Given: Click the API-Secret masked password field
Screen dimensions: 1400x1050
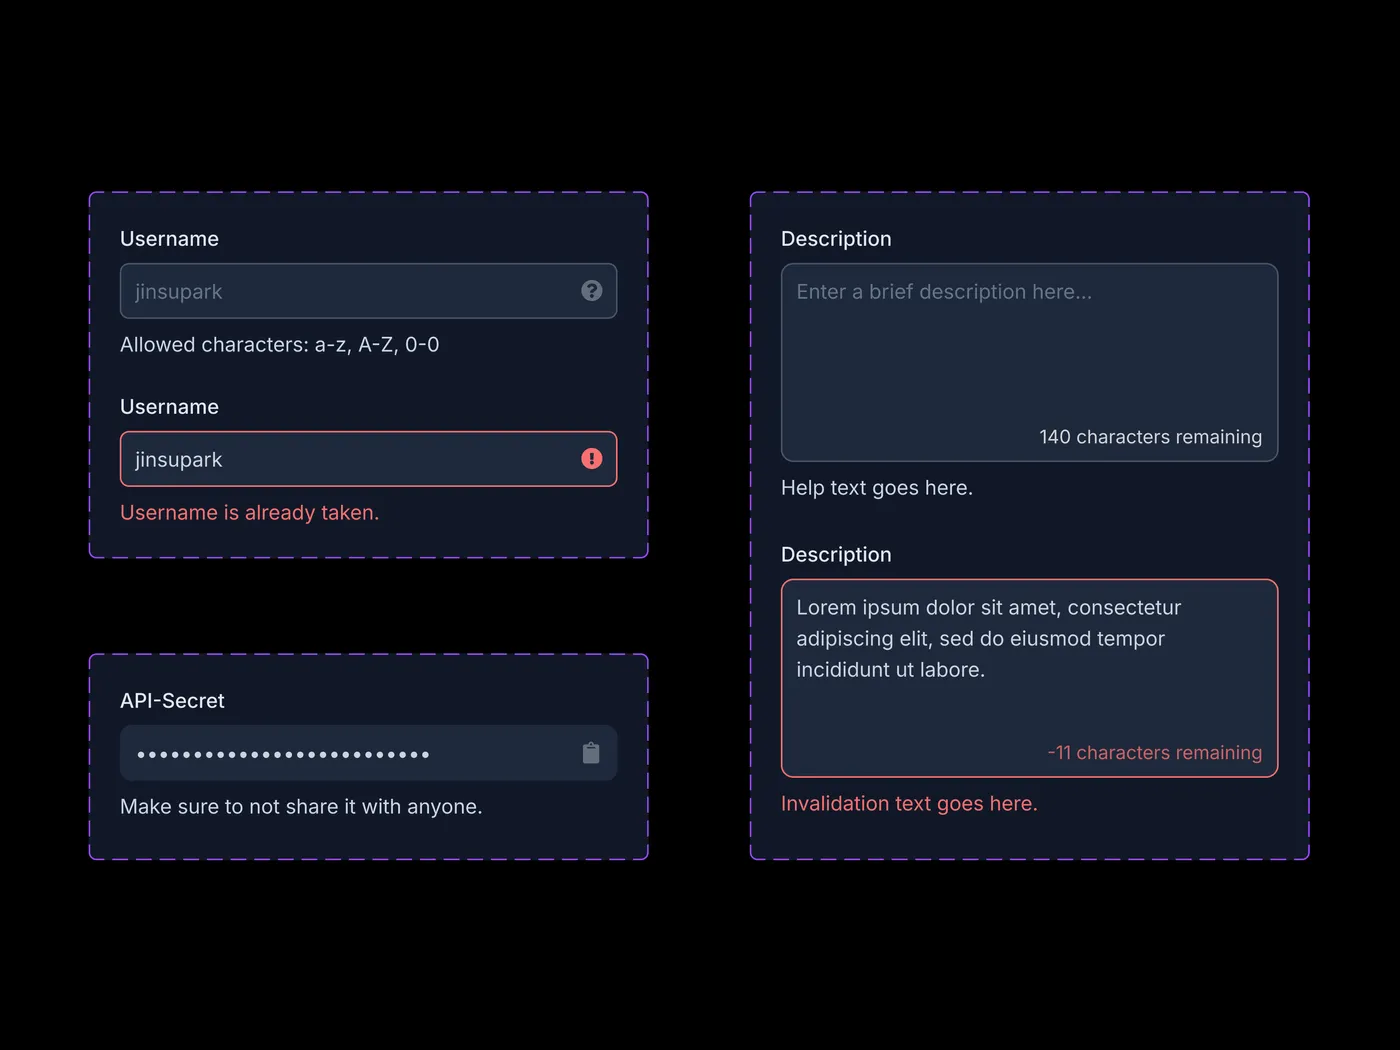Looking at the screenshot, I should 340,753.
